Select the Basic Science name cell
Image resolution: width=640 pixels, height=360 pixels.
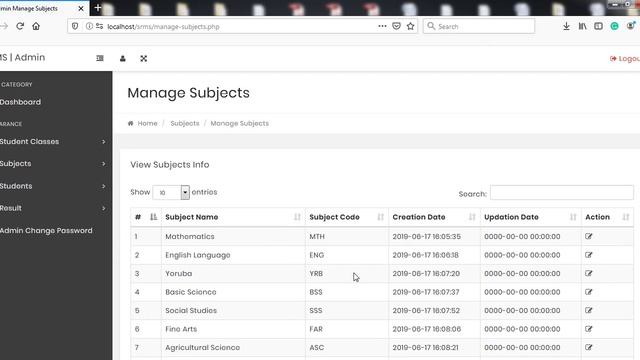pyautogui.click(x=233, y=292)
